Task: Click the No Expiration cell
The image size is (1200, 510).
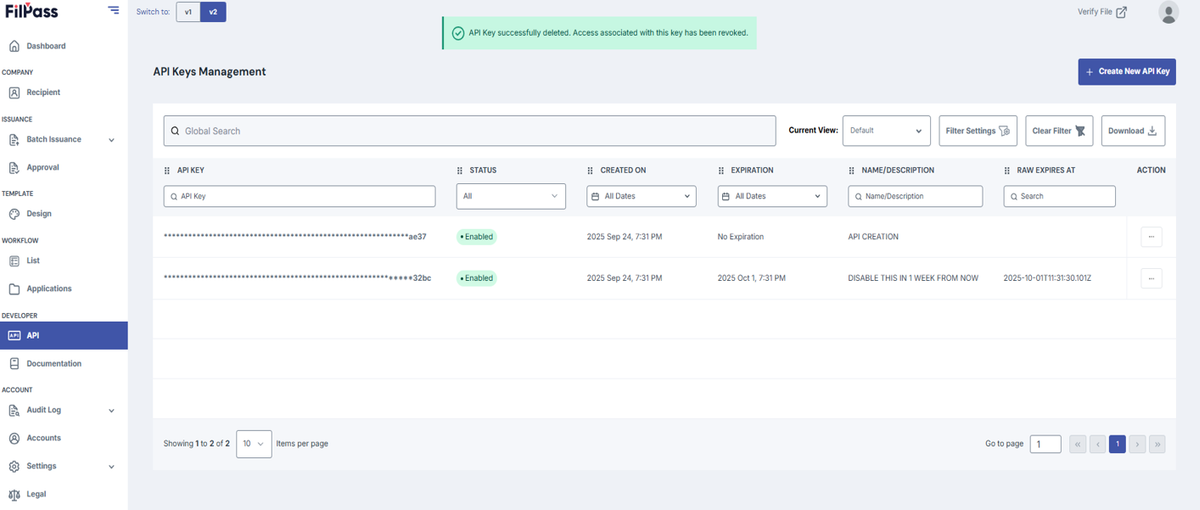Action: tap(740, 237)
